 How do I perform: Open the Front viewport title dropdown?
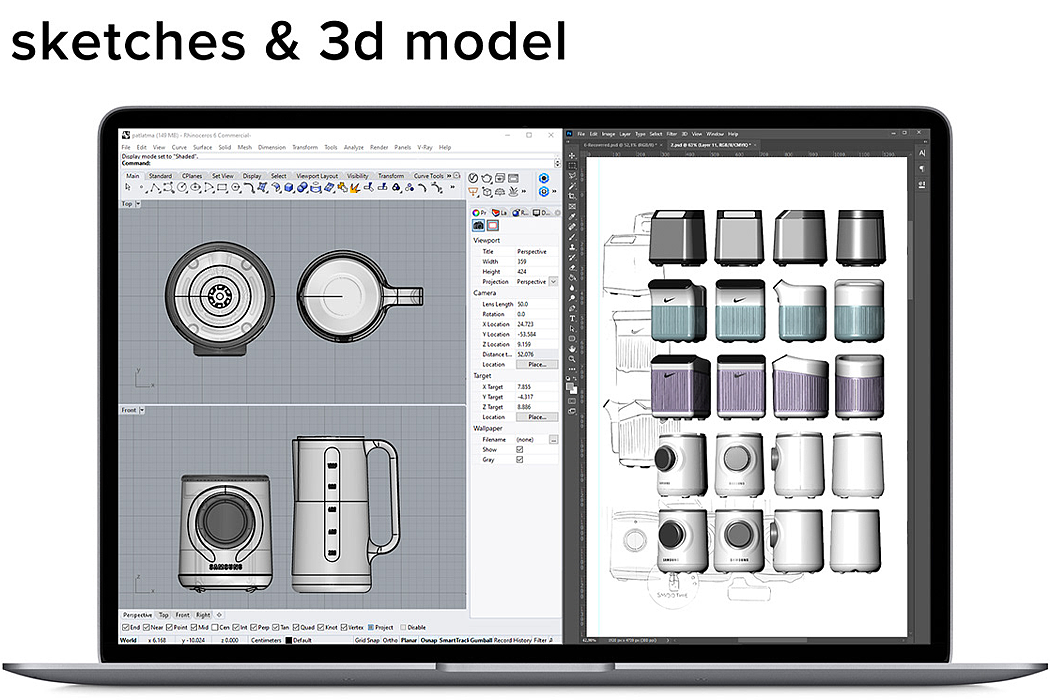coord(142,410)
